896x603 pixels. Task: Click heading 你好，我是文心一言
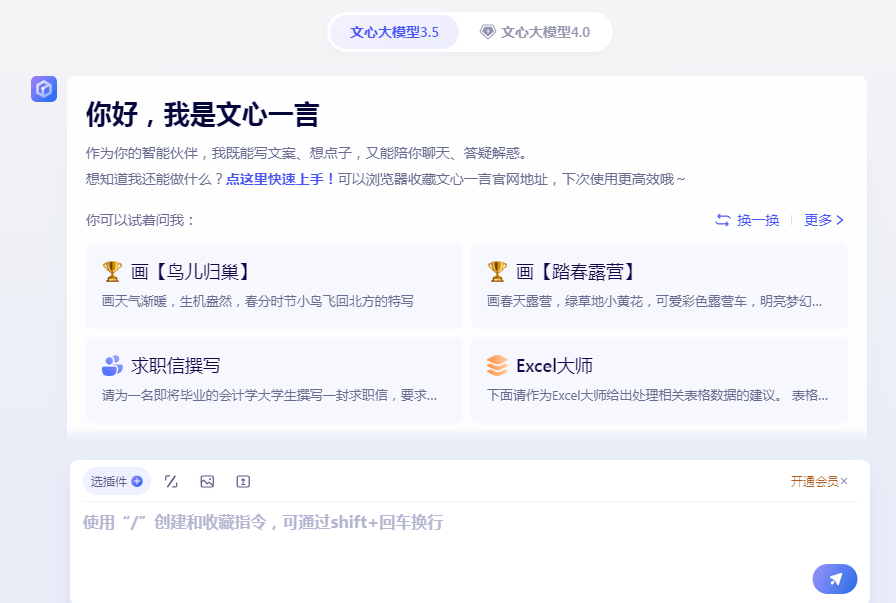[x=202, y=114]
